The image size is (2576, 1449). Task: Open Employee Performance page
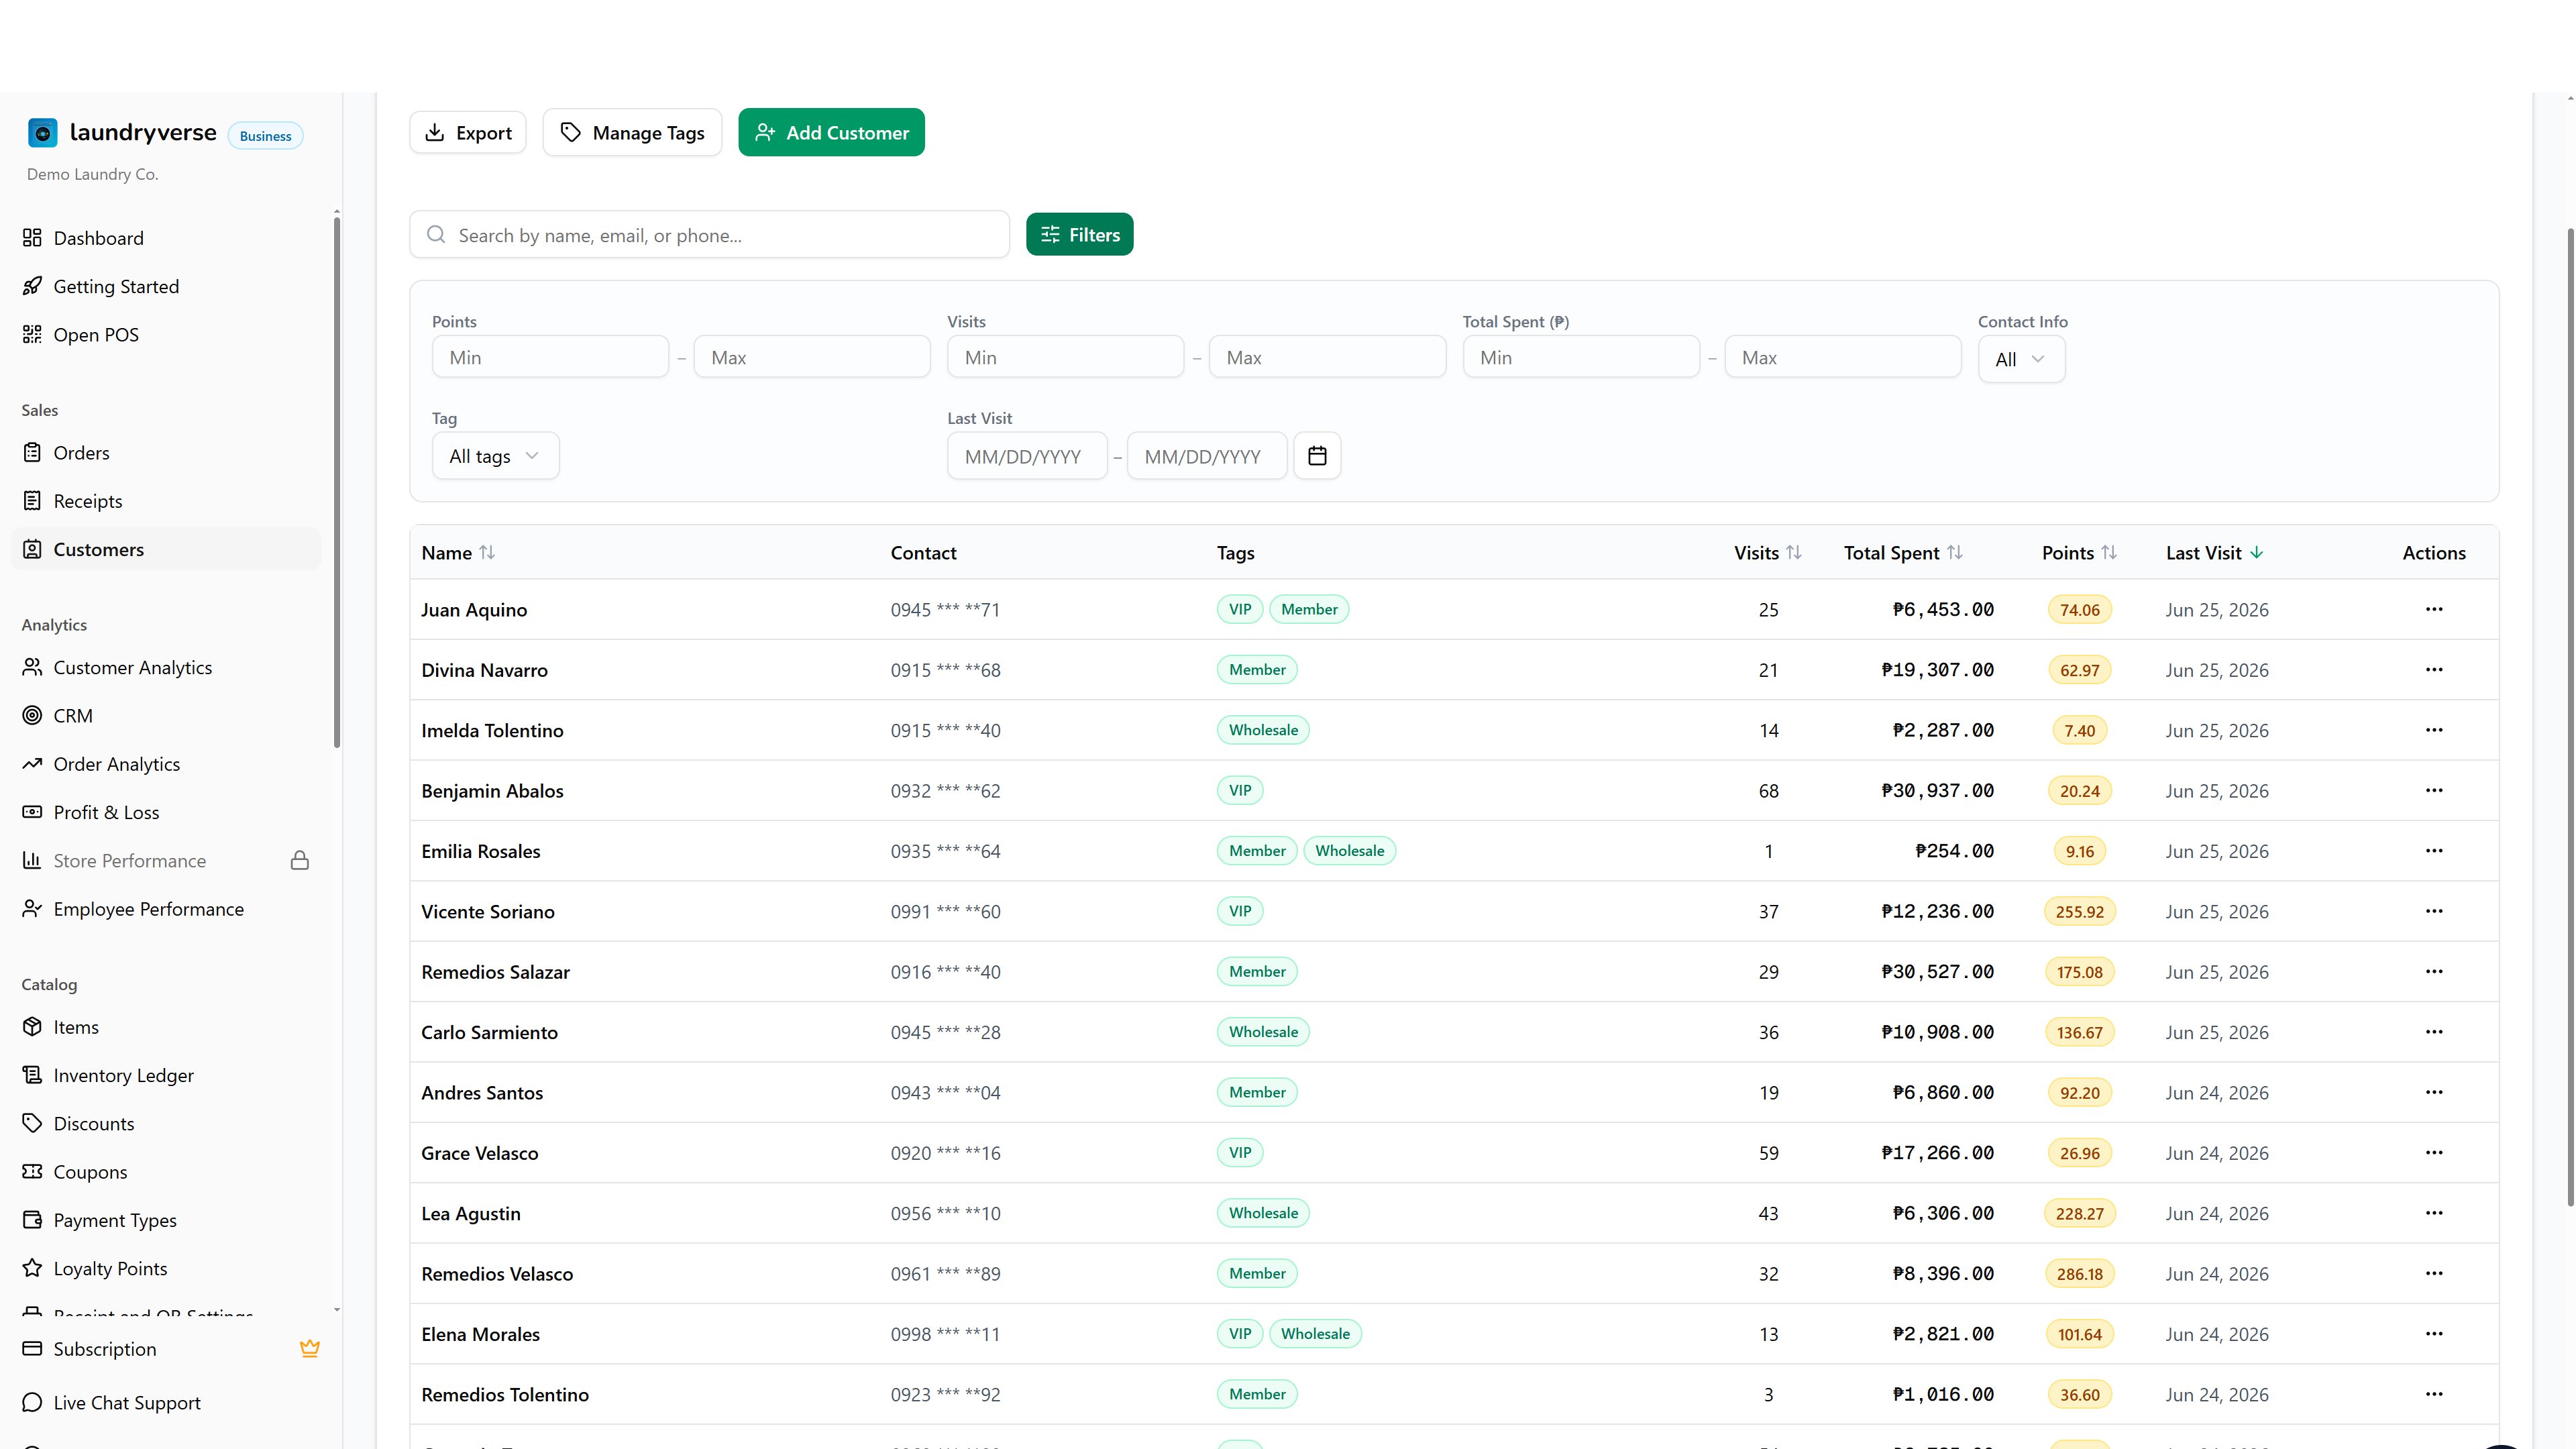pos(166,909)
